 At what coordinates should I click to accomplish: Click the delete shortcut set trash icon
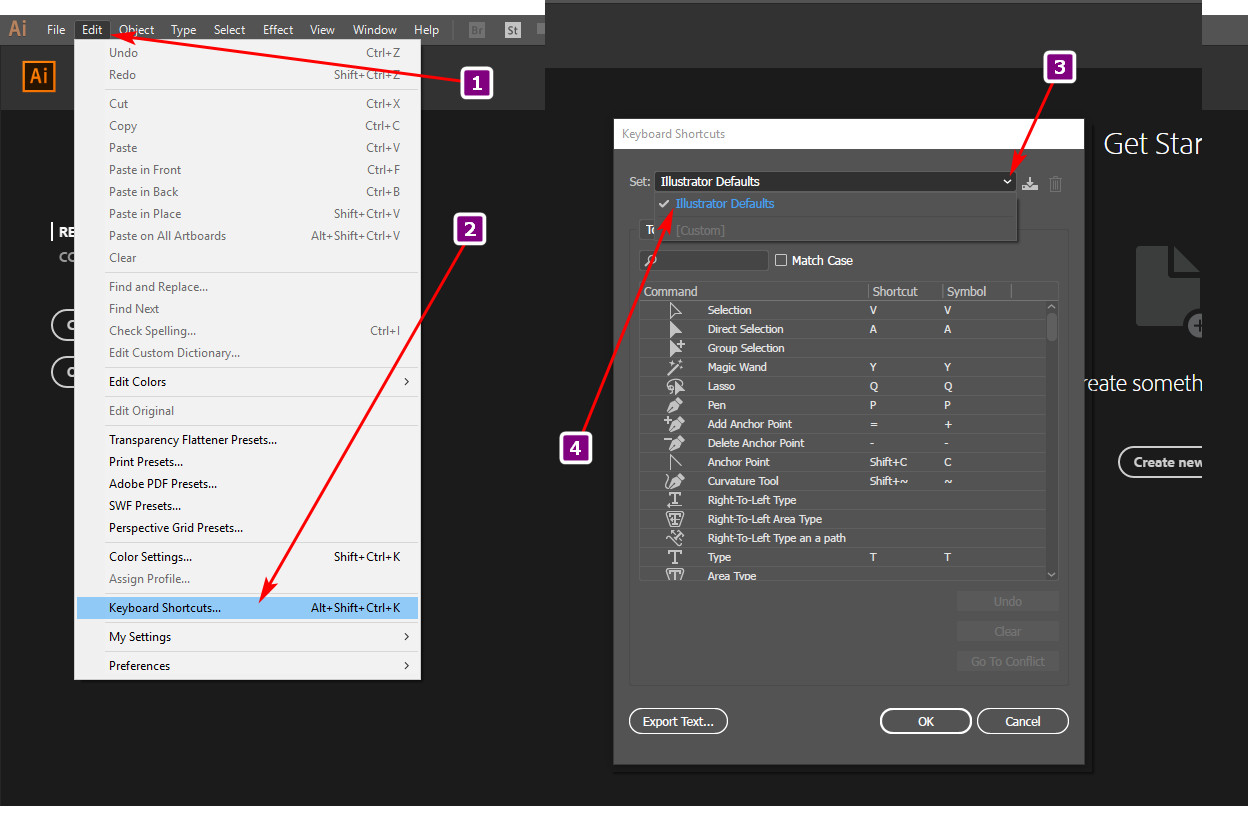tap(1055, 183)
